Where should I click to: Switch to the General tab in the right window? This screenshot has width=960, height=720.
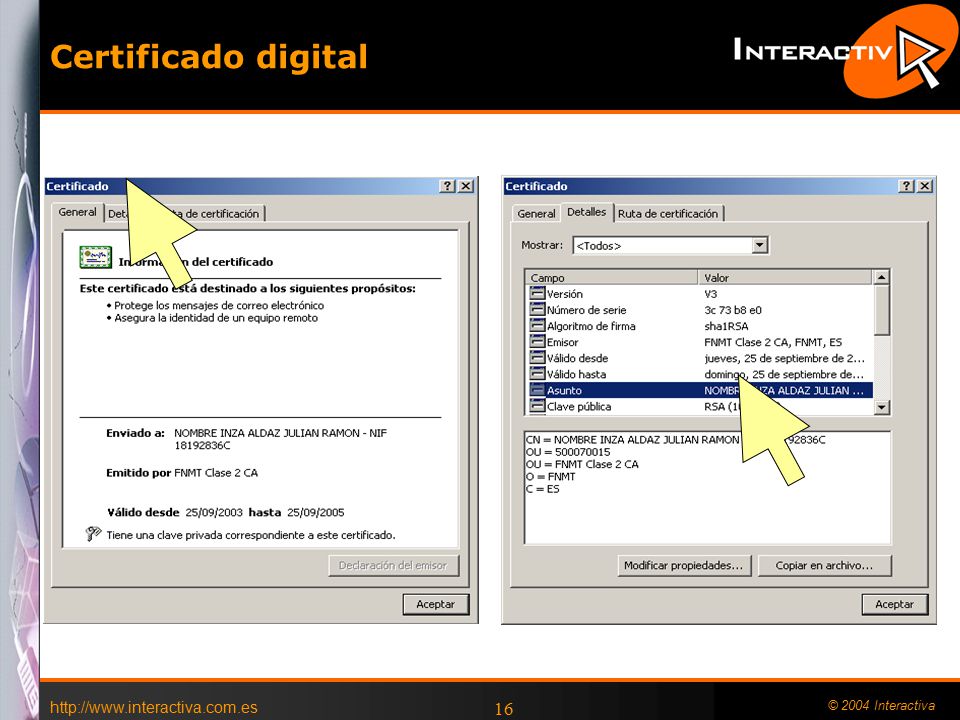pos(536,214)
